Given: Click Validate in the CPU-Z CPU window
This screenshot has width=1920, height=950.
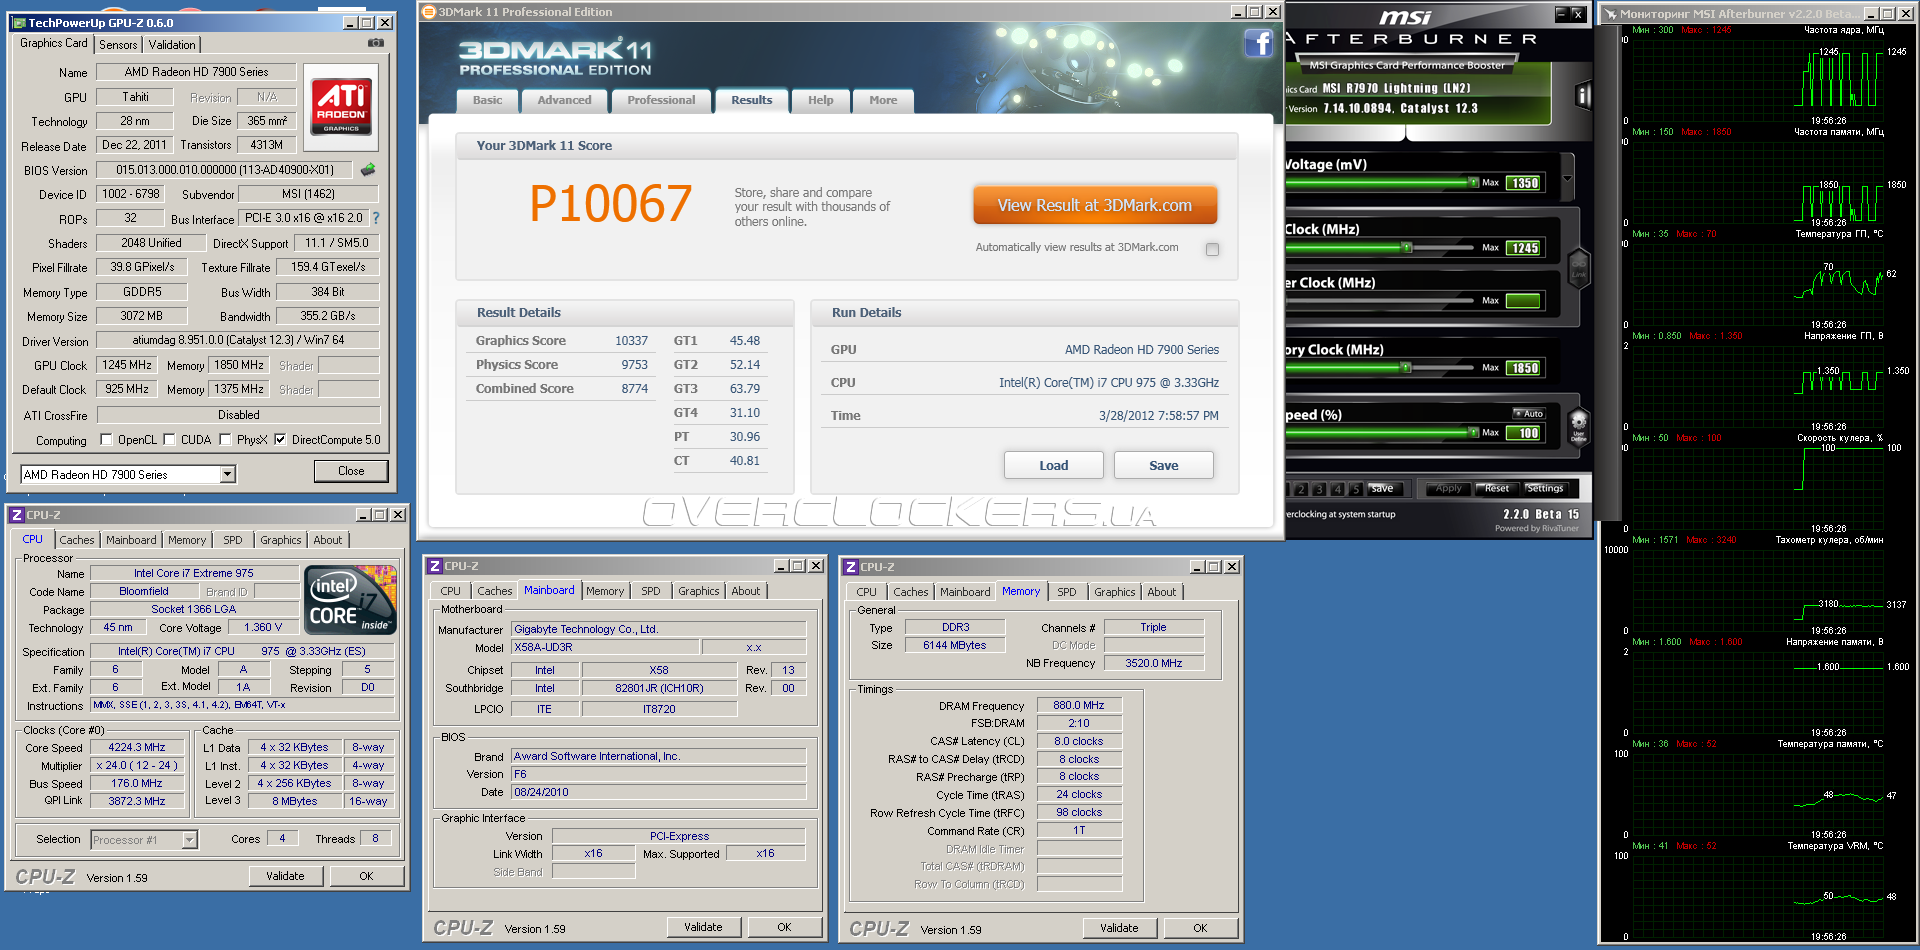Looking at the screenshot, I should click(x=285, y=876).
